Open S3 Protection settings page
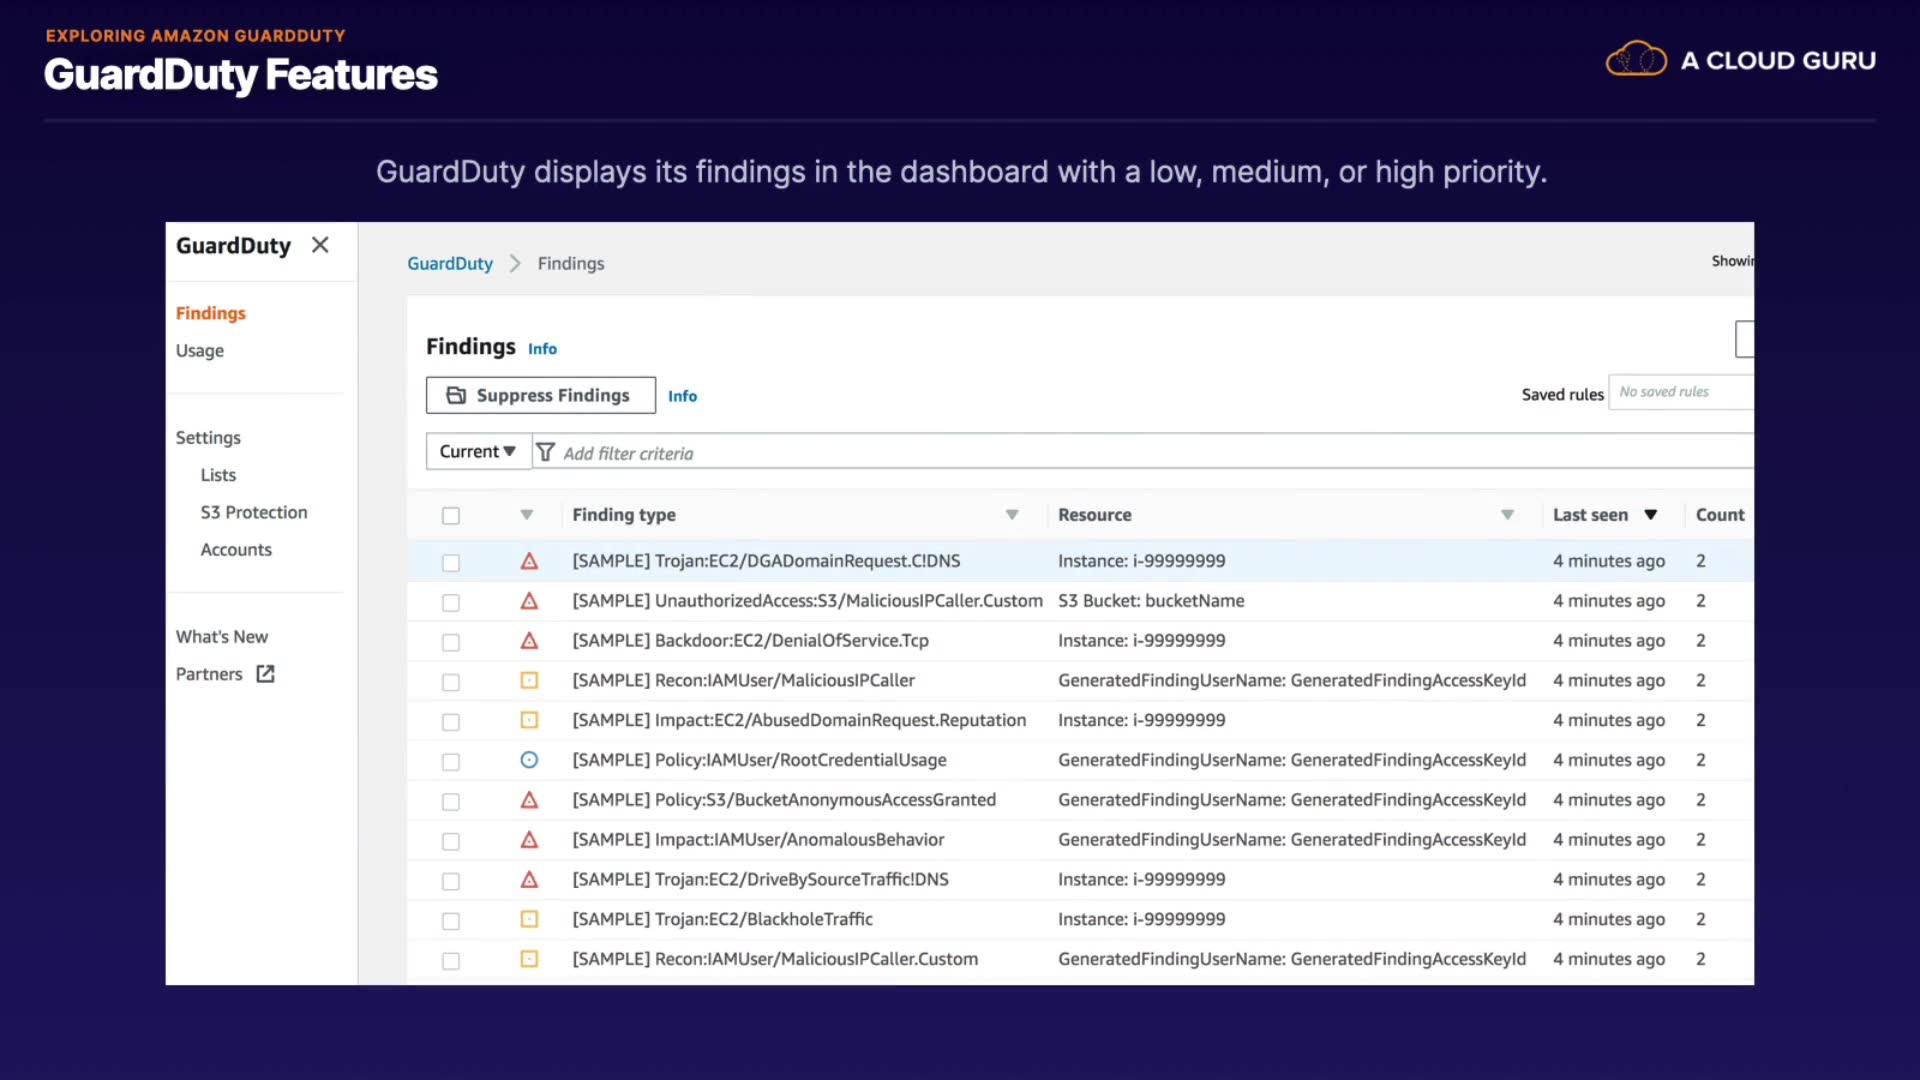This screenshot has width=1920, height=1080. (254, 512)
